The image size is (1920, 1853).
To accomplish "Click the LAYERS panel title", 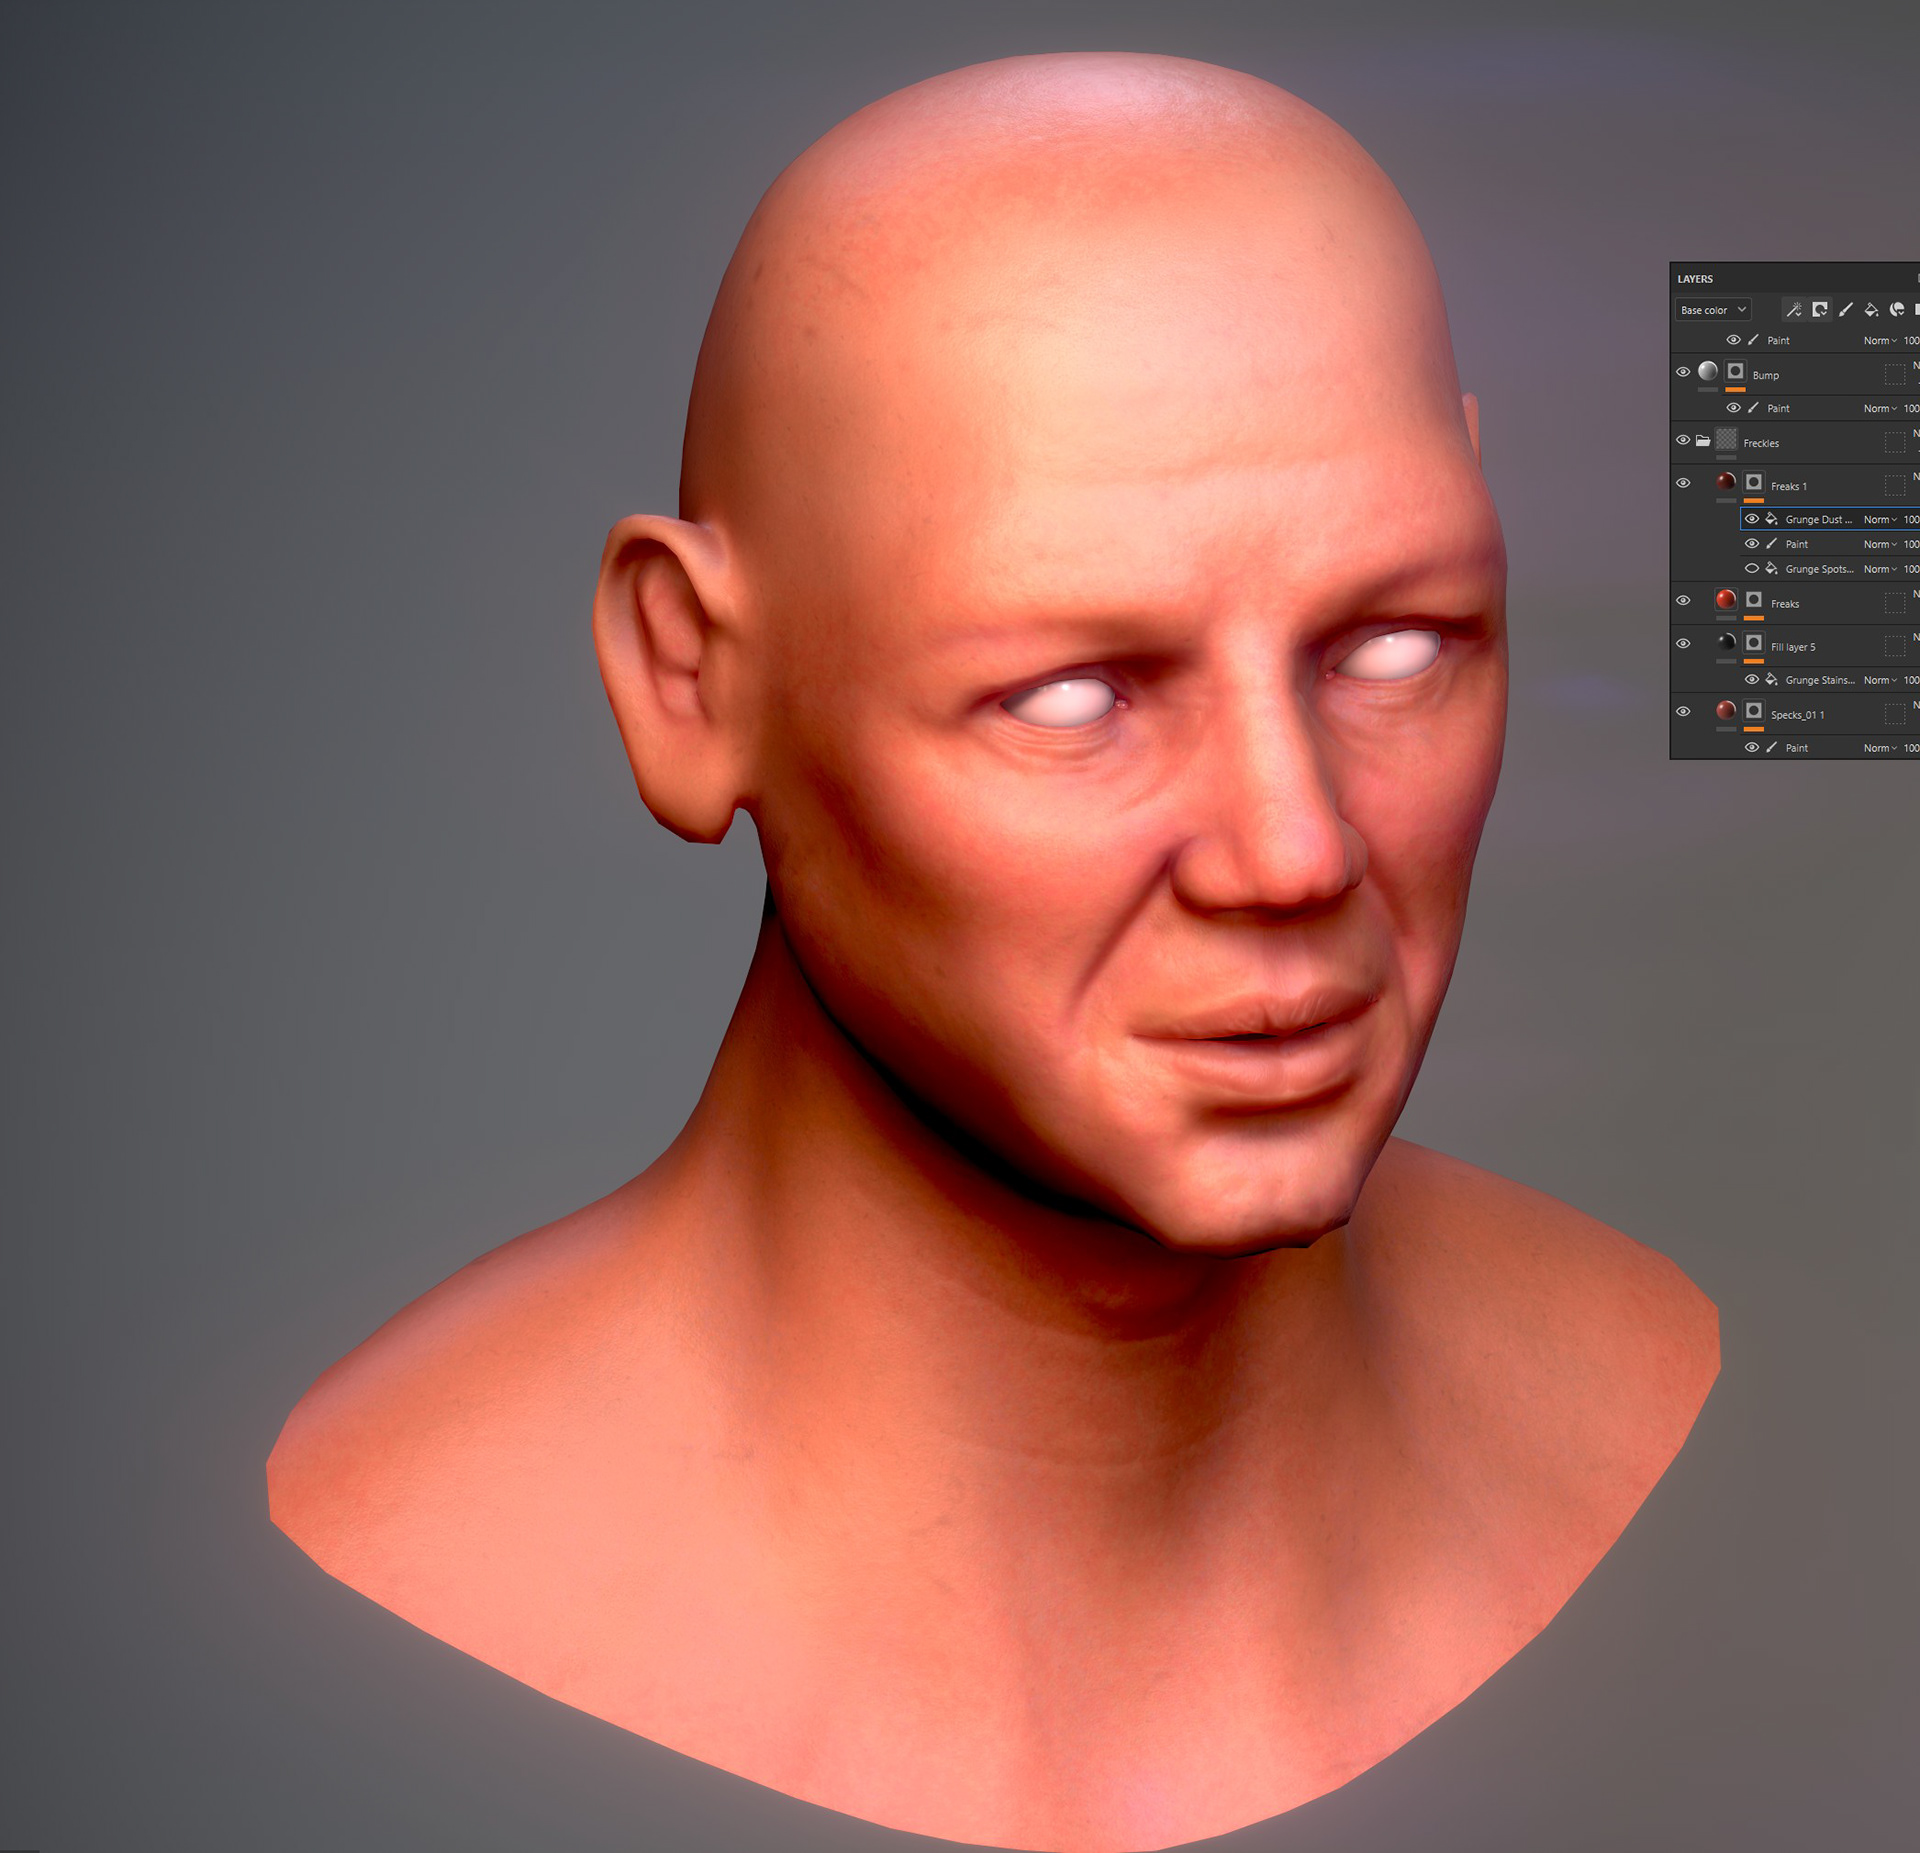I will coord(1695,279).
